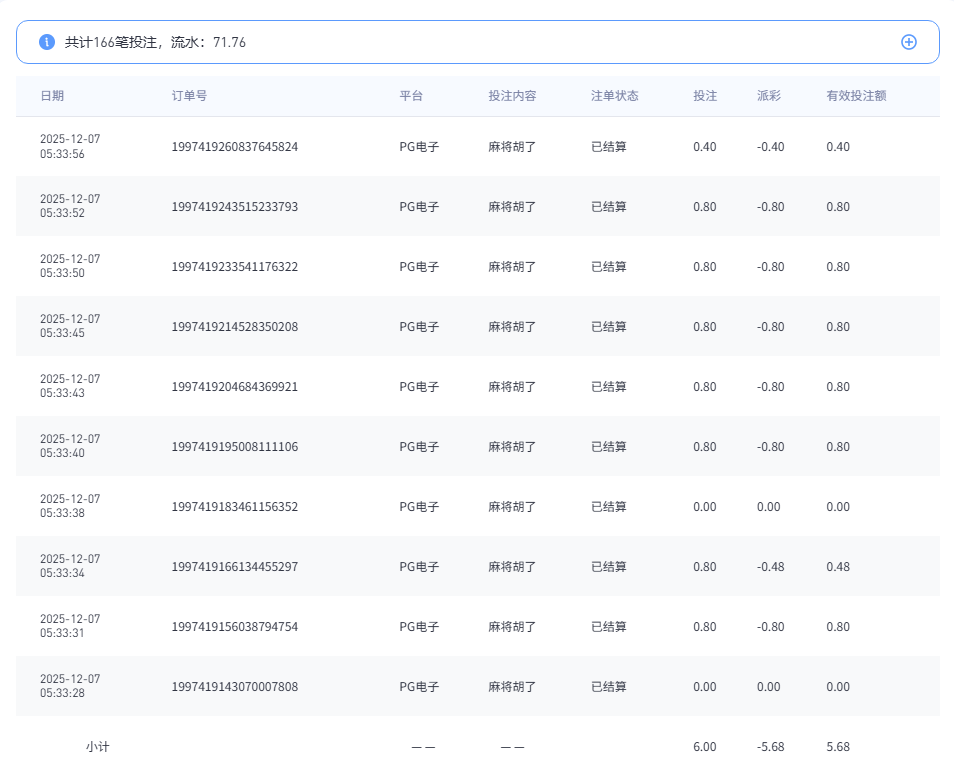
Task: Click the 派彩 column header
Action: [768, 96]
